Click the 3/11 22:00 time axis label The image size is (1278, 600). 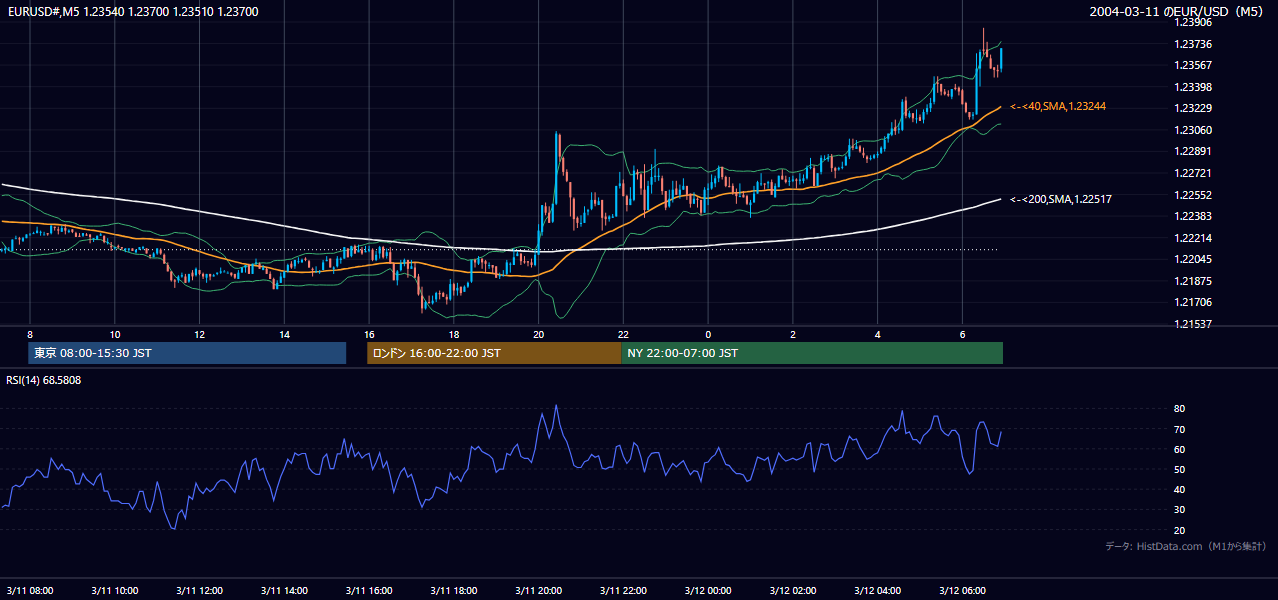coord(623,591)
